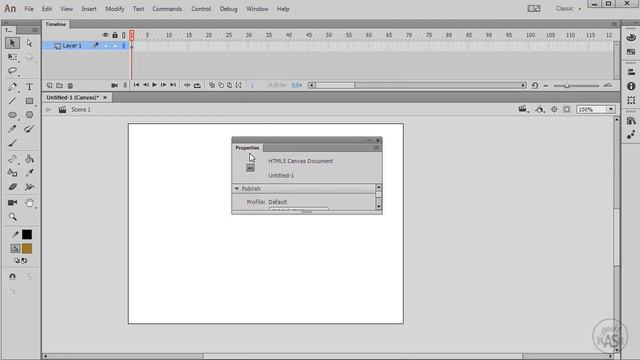Image resolution: width=640 pixels, height=360 pixels.
Task: Select the Subselection tool
Action: tap(29, 43)
